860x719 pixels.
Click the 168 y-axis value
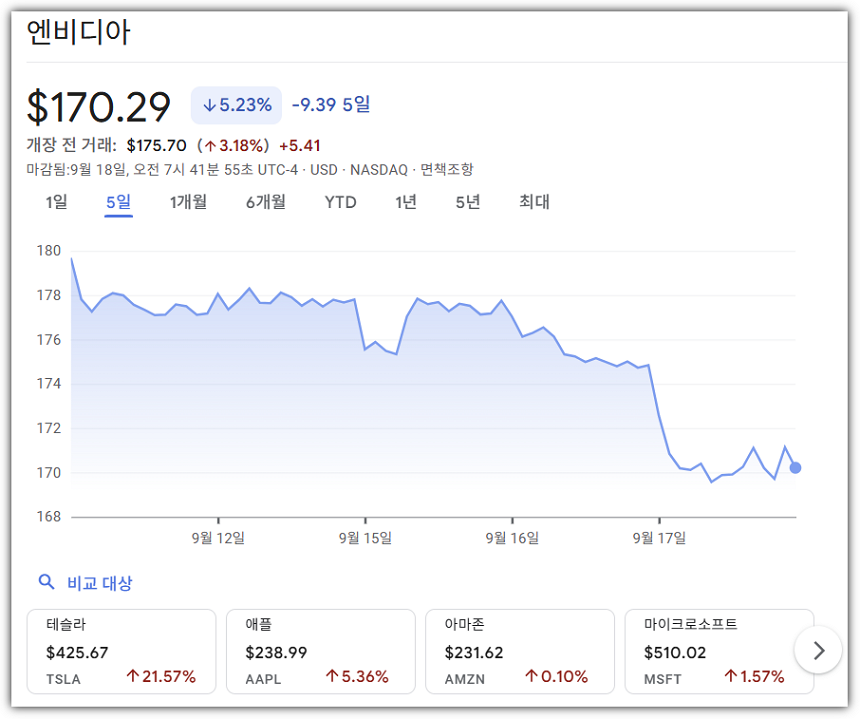click(49, 517)
